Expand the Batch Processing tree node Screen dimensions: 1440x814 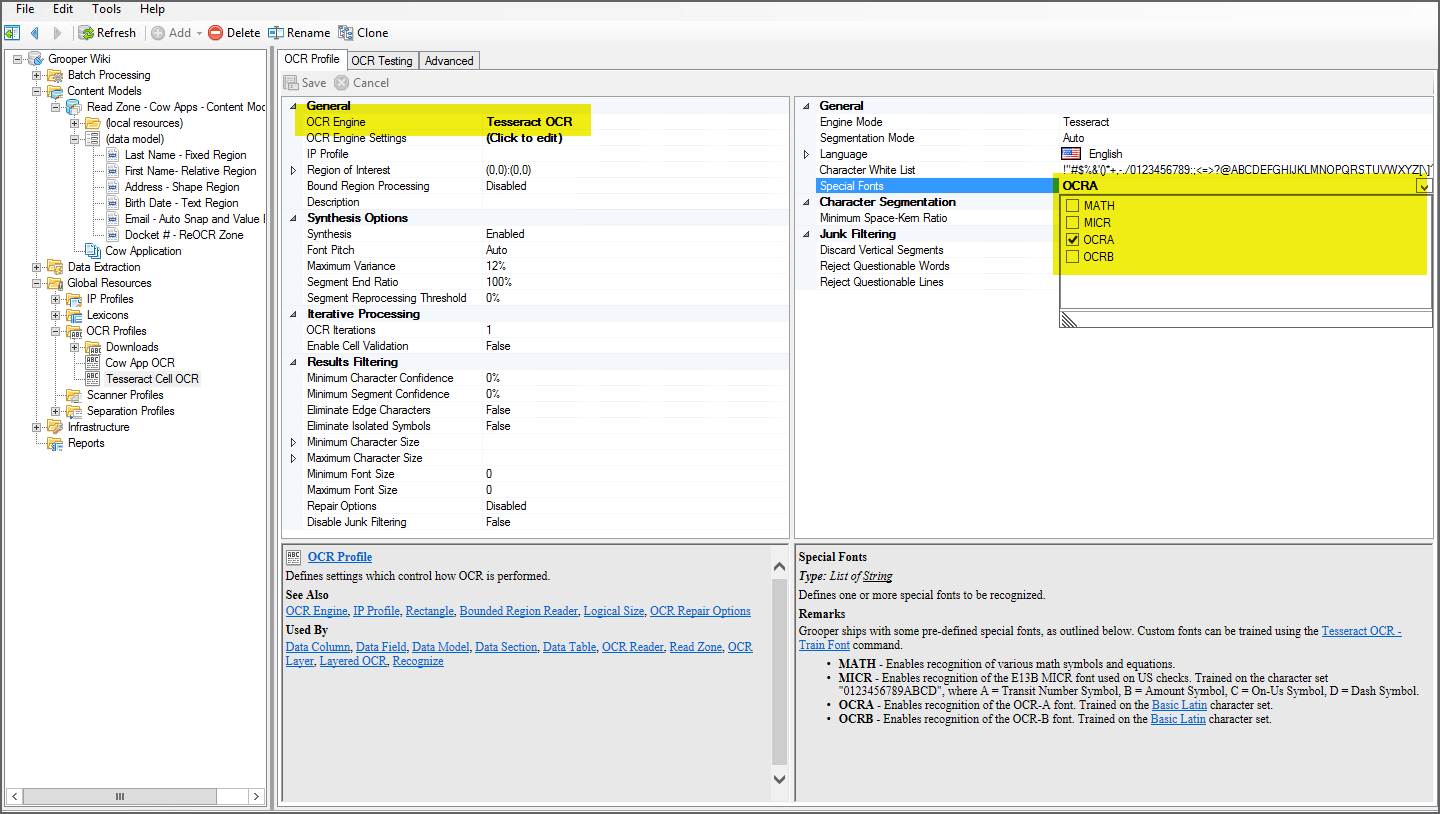coord(37,75)
